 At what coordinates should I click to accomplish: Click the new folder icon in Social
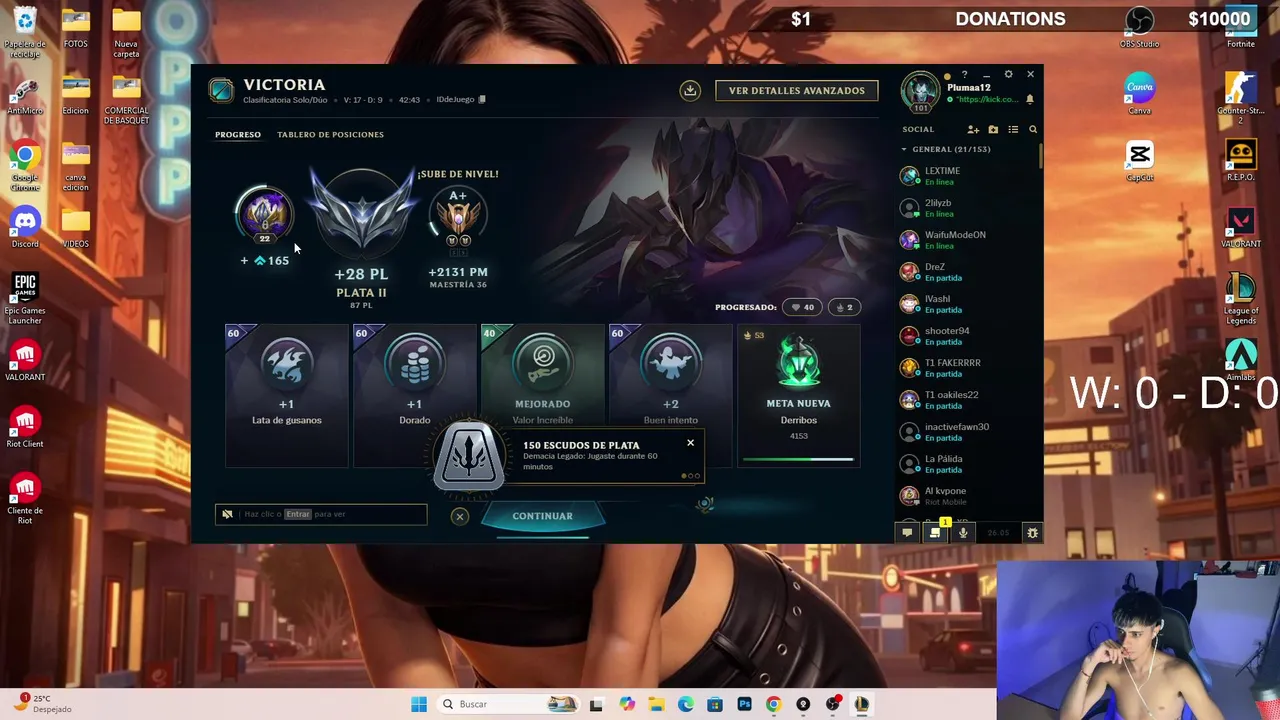tap(993, 129)
